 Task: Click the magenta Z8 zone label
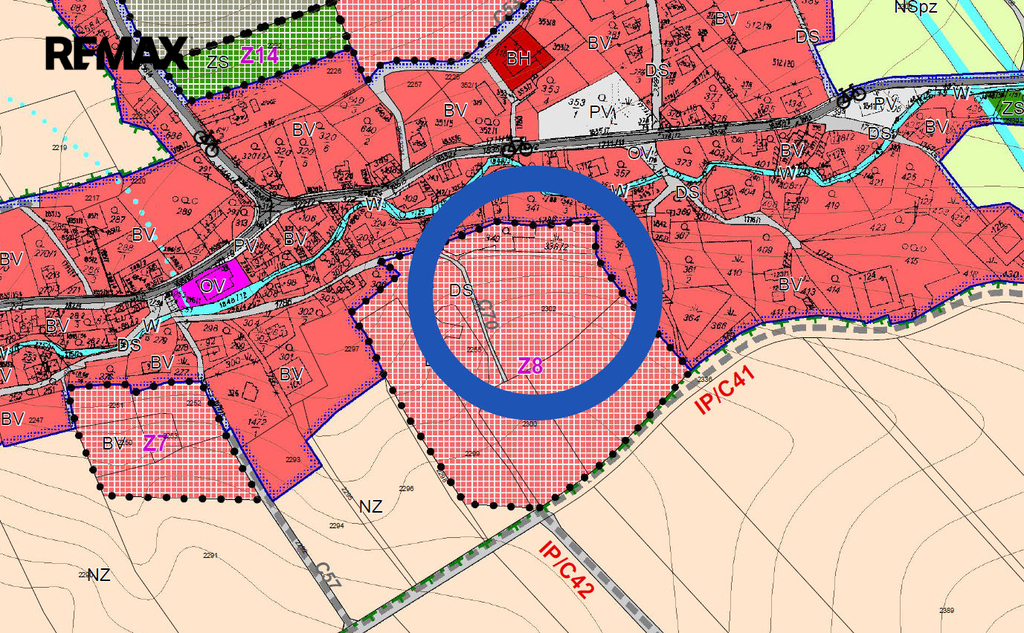tap(530, 366)
